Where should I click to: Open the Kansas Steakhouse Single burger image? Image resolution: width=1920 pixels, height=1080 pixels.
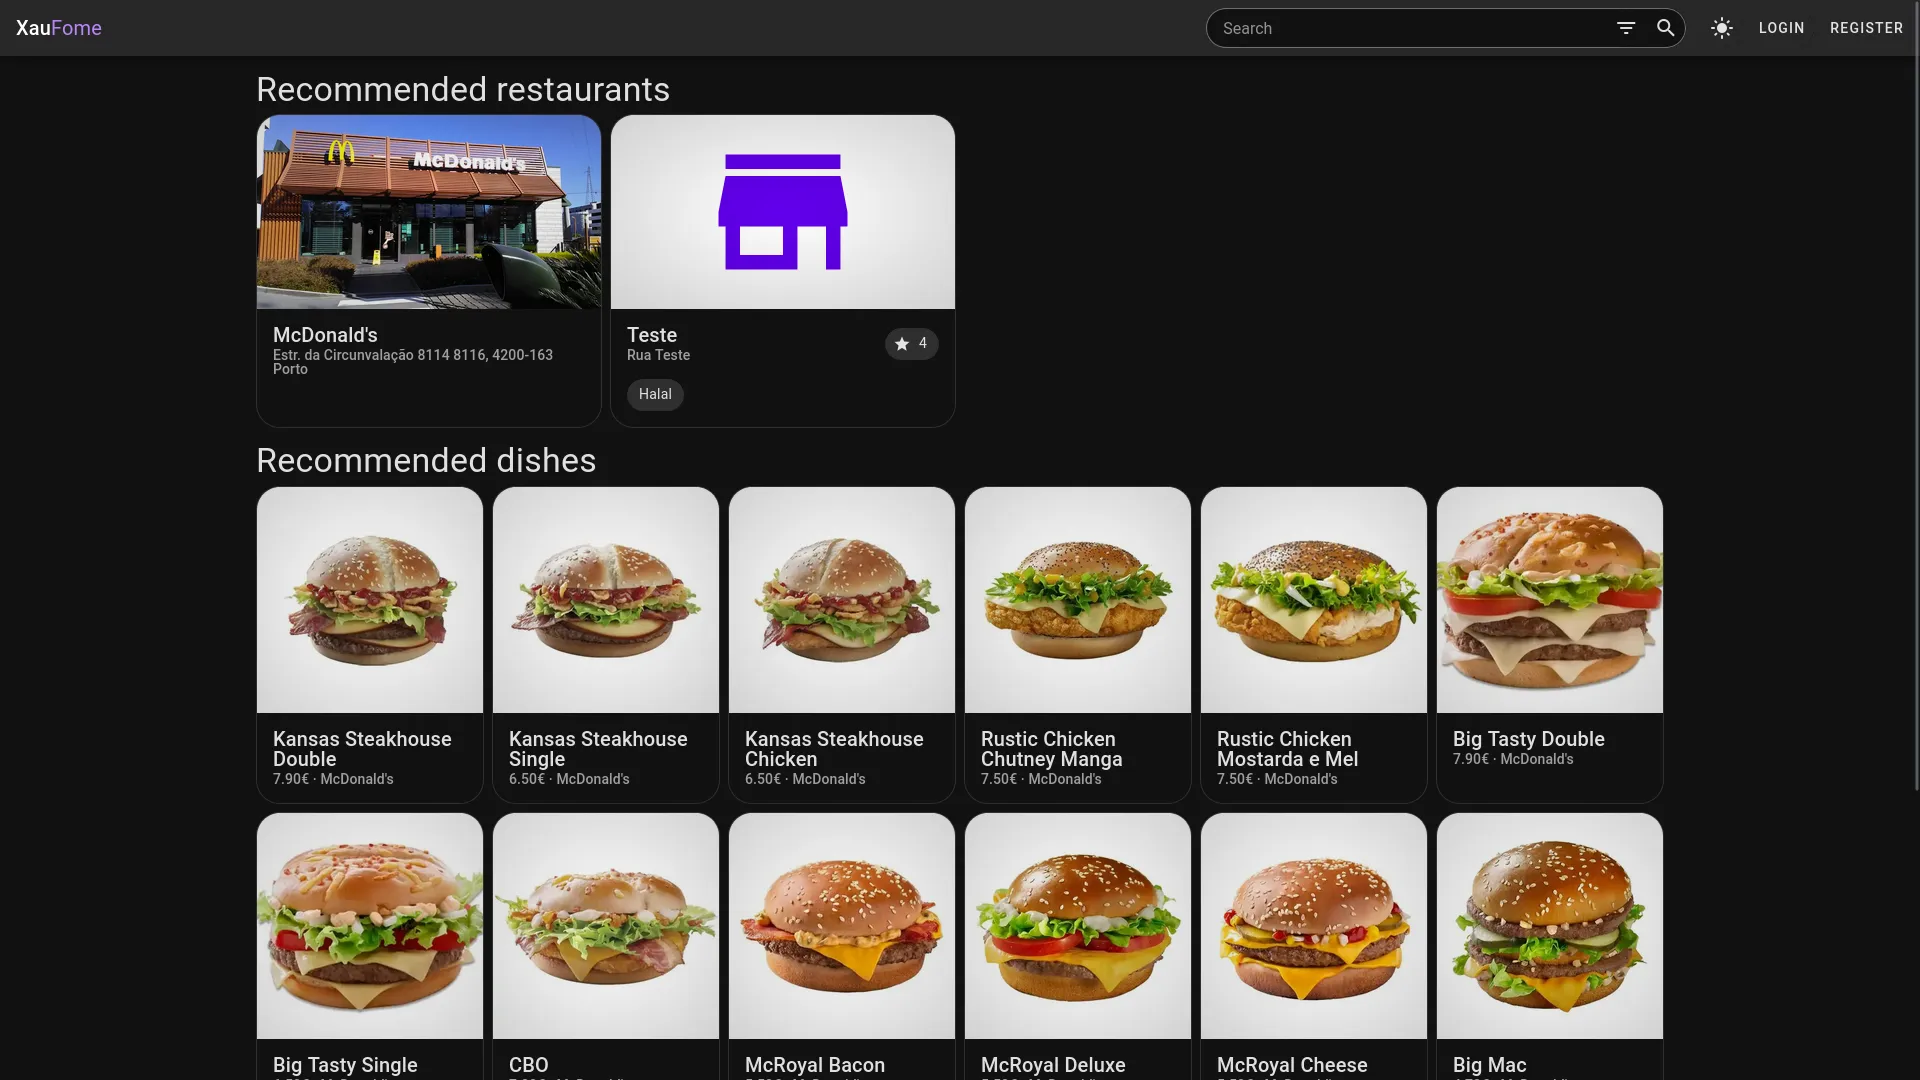tap(606, 600)
